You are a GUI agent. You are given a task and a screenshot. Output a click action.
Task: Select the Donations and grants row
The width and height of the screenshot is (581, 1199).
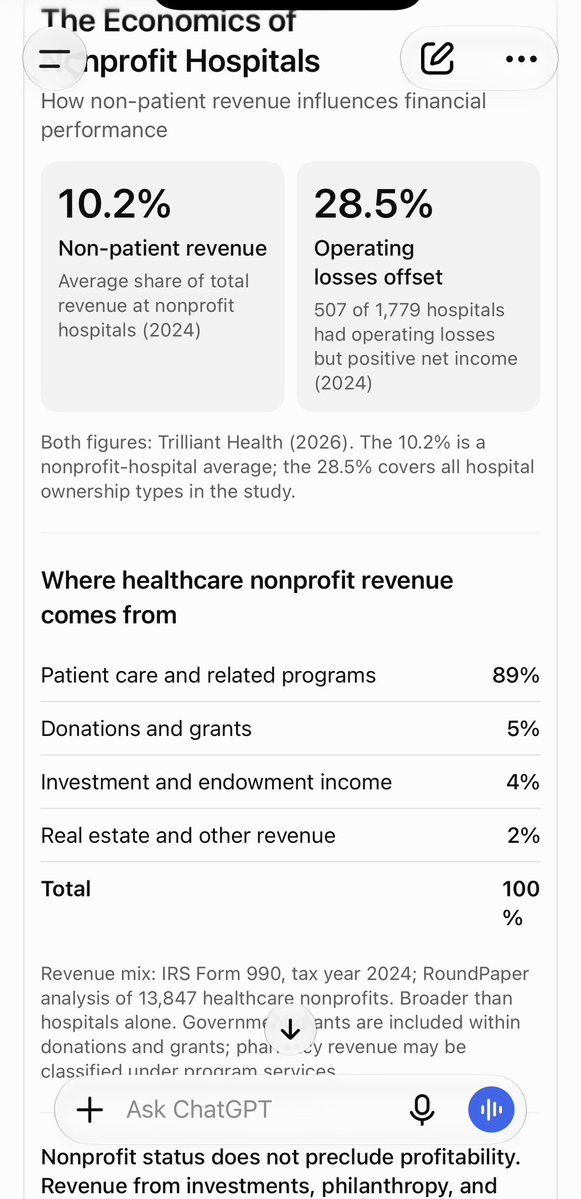tap(290, 729)
